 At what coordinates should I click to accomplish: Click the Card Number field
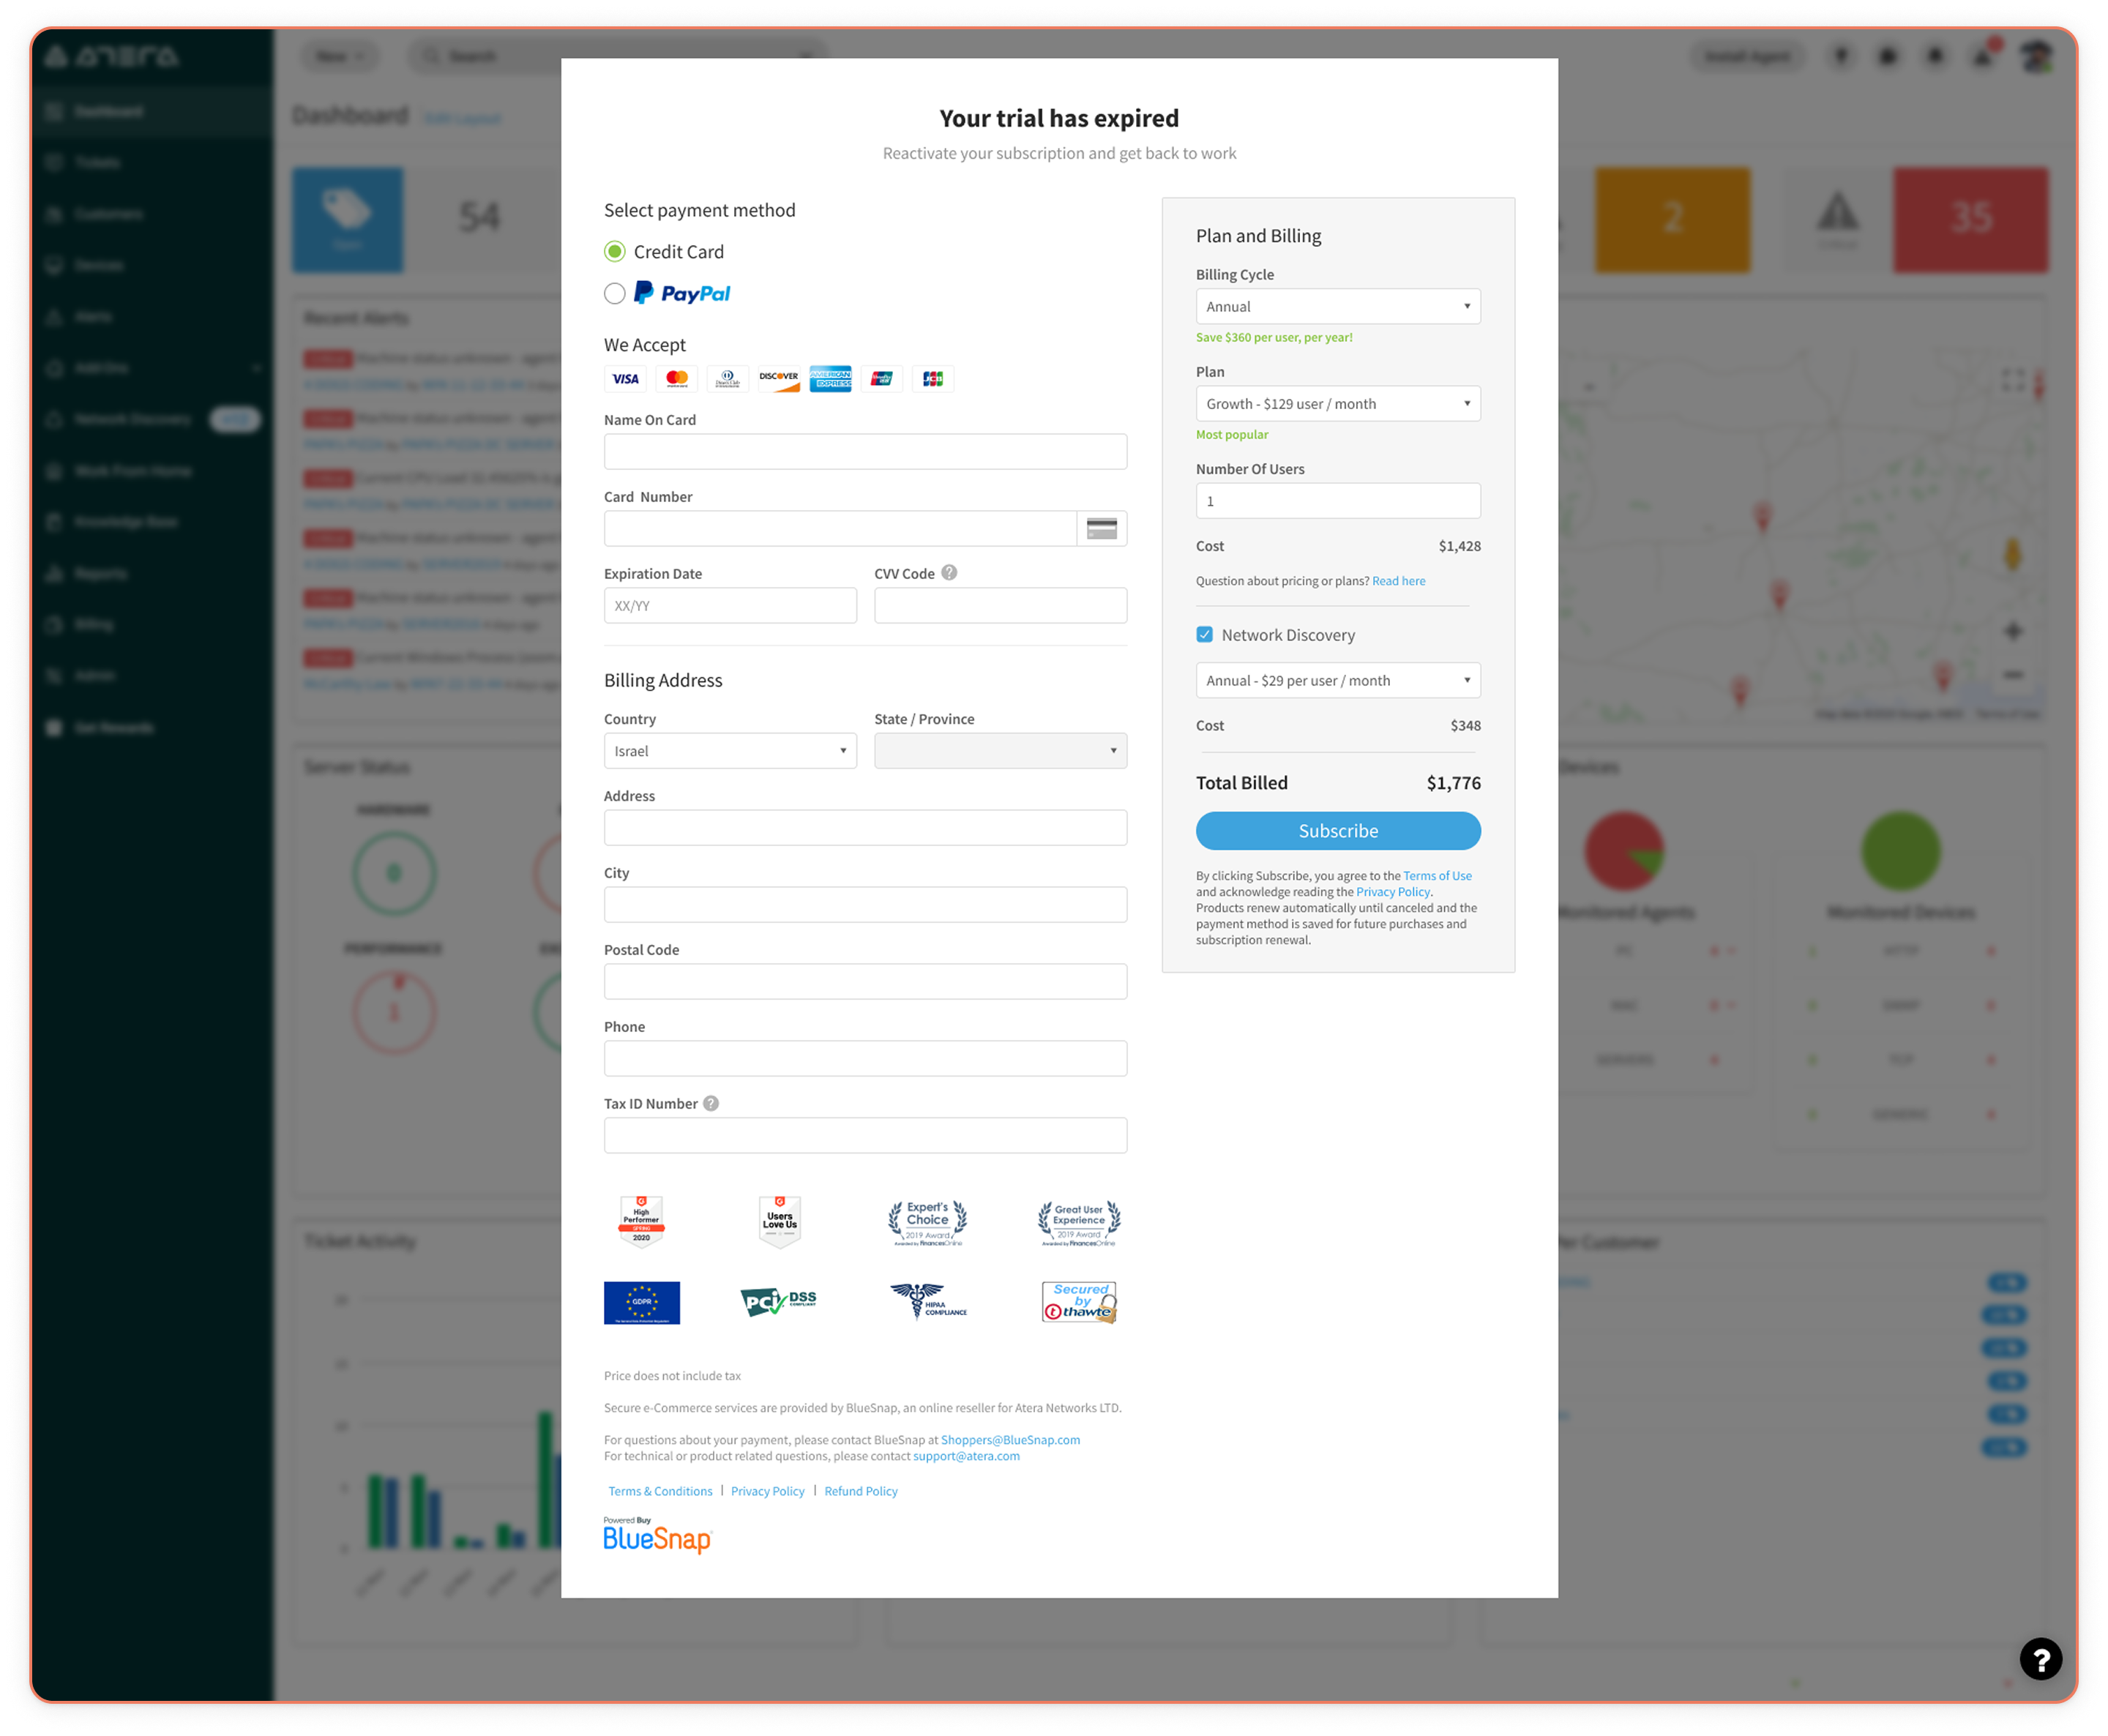[840, 529]
